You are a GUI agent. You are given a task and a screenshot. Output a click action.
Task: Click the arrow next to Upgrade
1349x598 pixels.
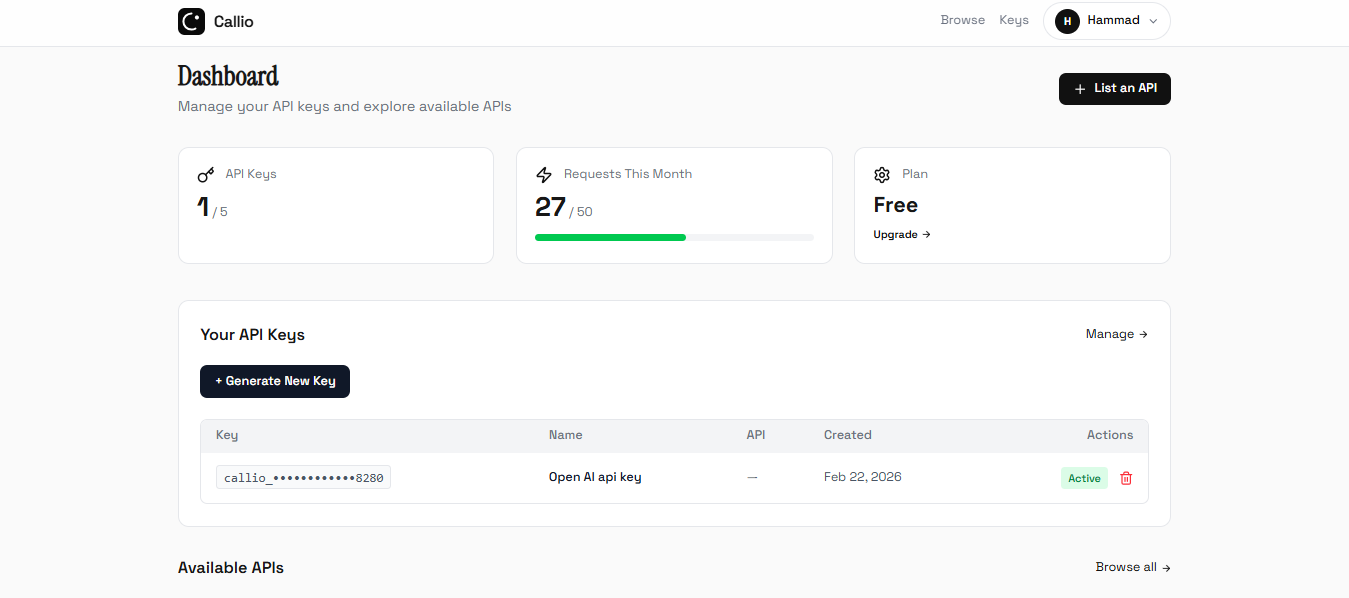click(925, 234)
